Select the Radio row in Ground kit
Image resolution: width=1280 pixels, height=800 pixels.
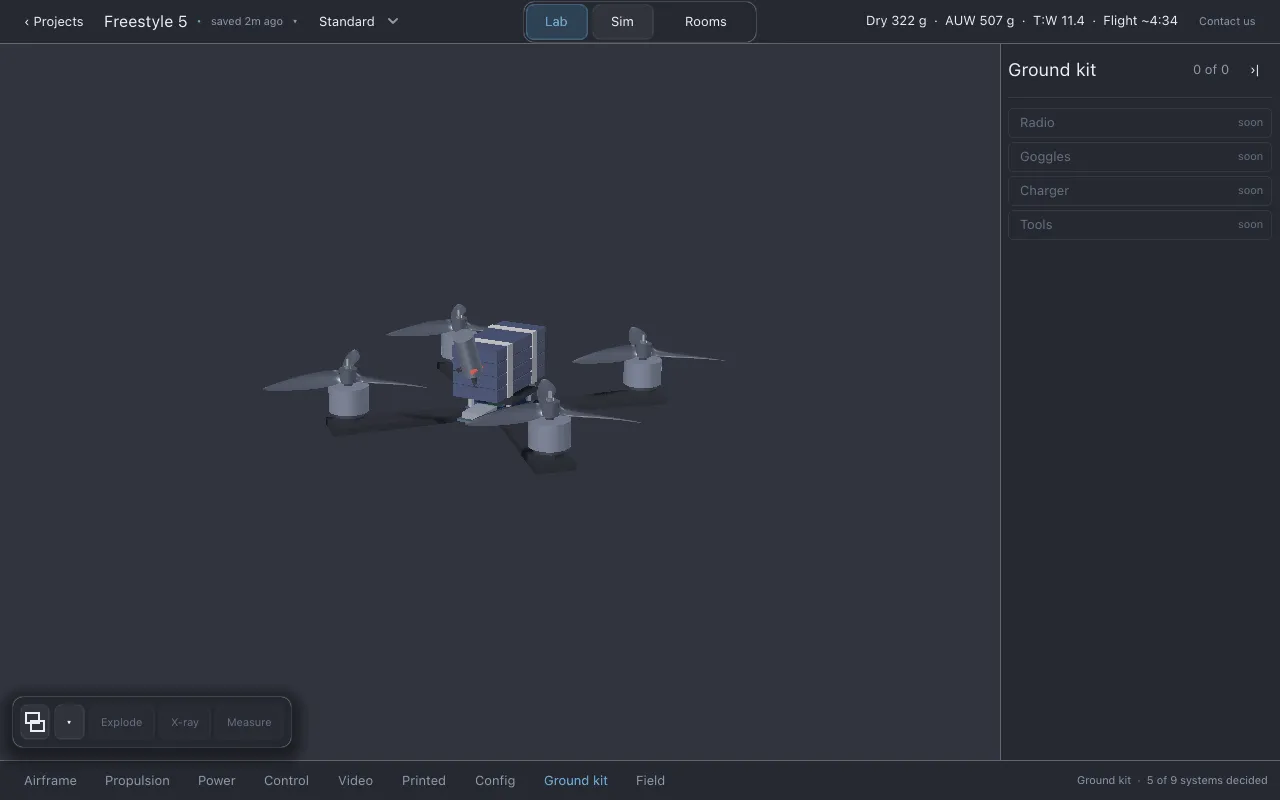[x=1140, y=123]
